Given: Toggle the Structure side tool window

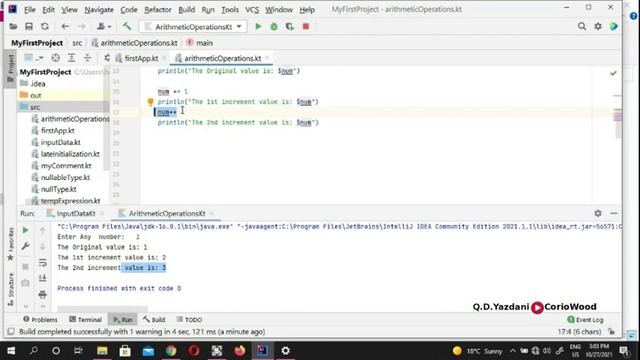Looking at the screenshot, I should 10,289.
